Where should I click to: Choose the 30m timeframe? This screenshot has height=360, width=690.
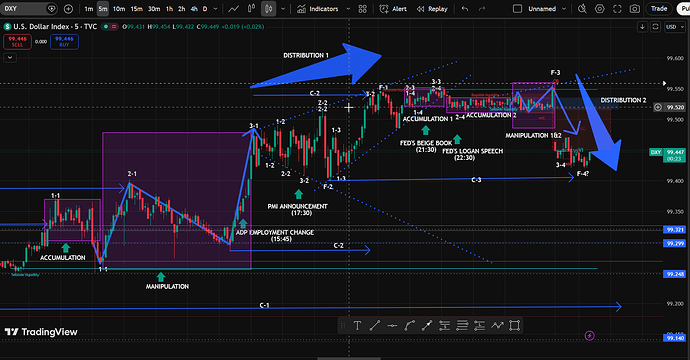154,9
